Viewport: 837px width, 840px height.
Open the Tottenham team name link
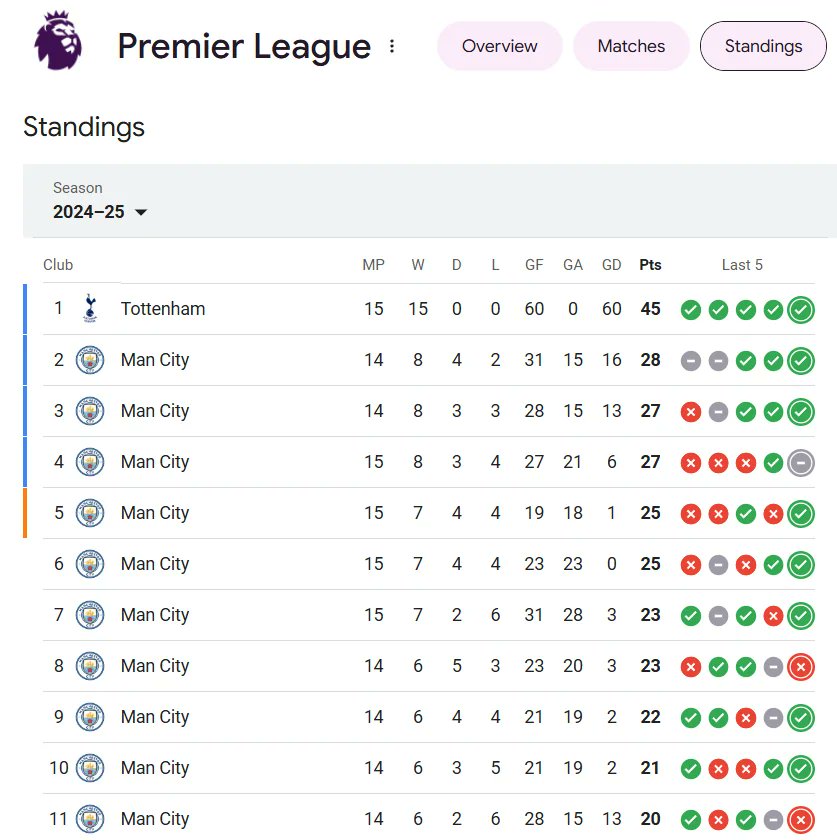[x=163, y=309]
